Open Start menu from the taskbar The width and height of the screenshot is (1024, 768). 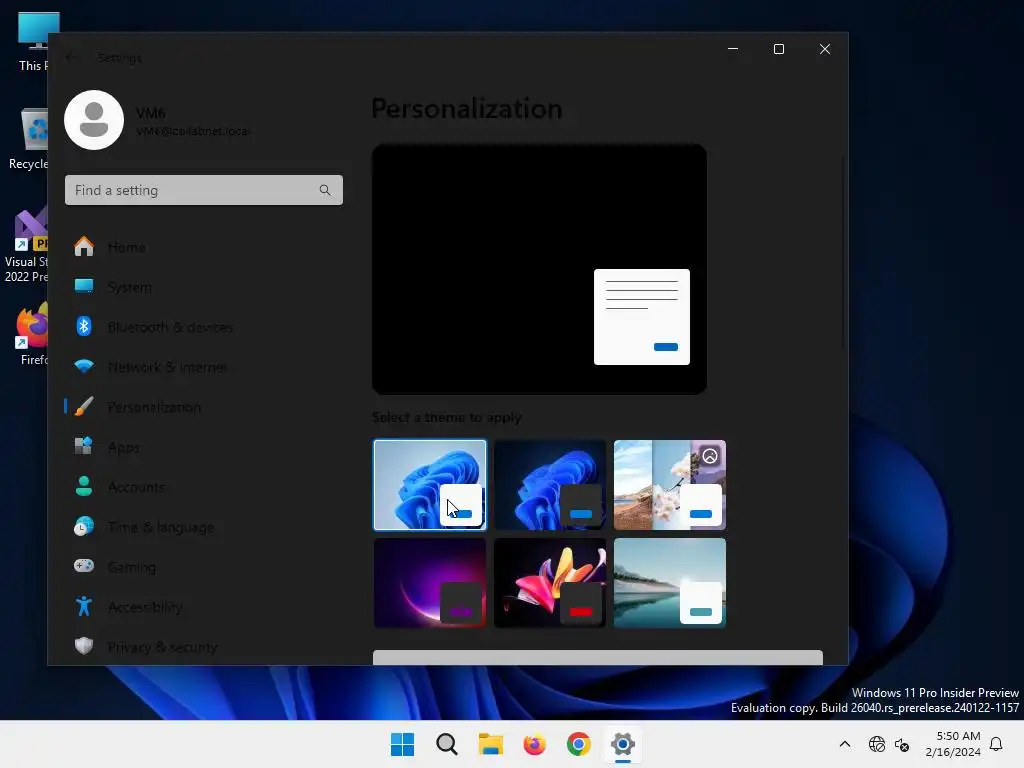point(402,744)
